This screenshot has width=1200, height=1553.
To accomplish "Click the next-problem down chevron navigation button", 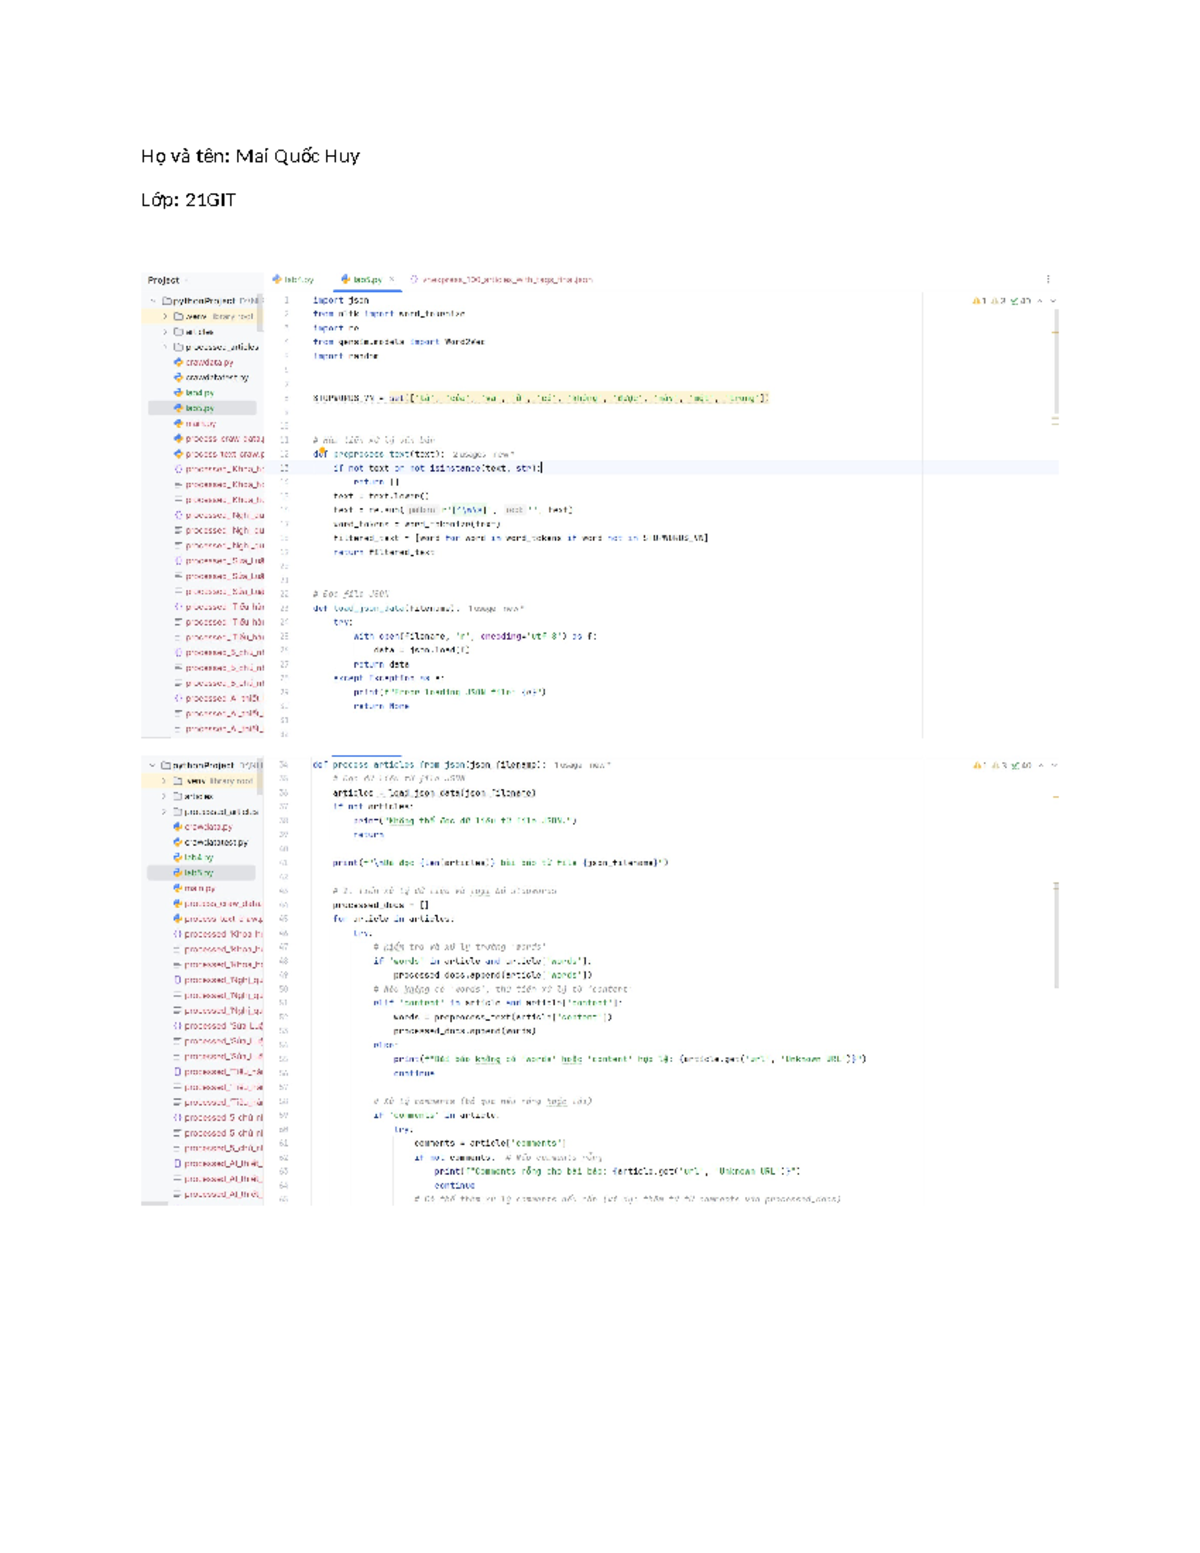I will click(1053, 301).
